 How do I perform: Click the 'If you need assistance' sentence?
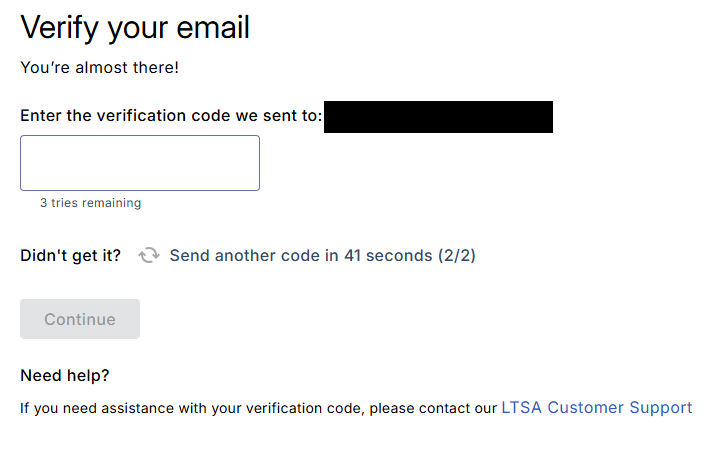[x=150, y=408]
